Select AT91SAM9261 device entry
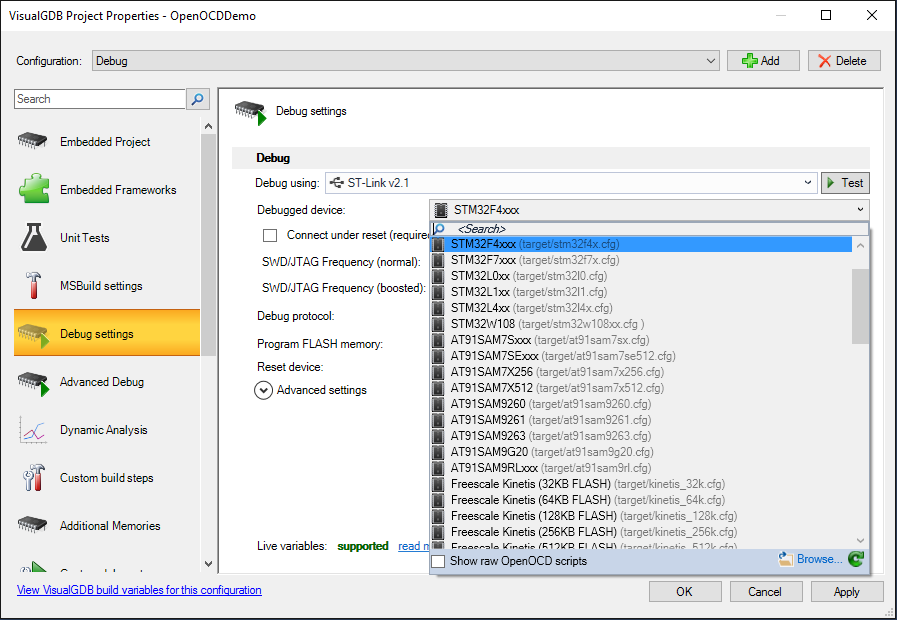 [x=641, y=420]
